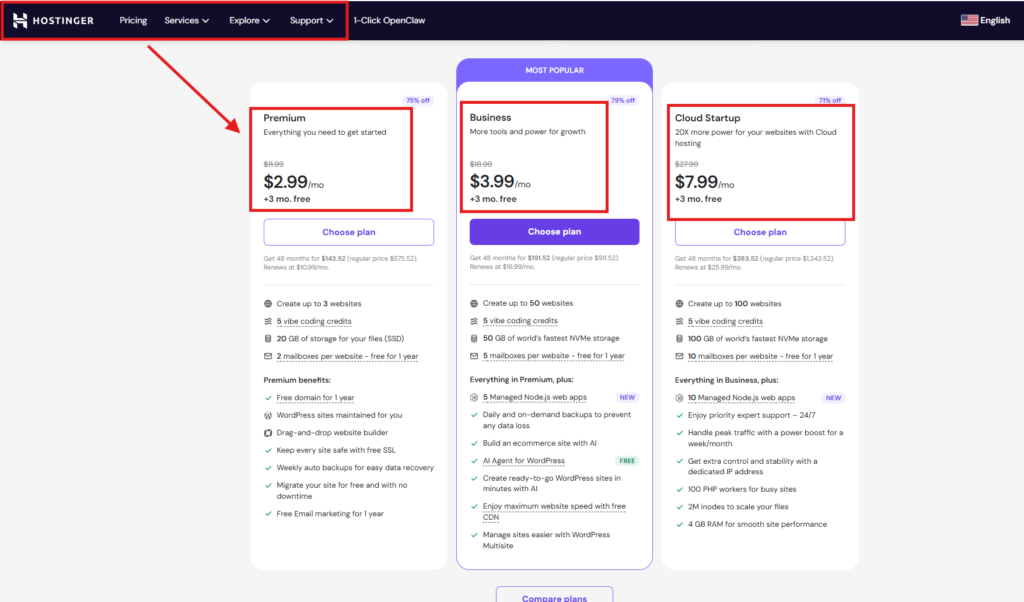Screen dimensions: 1024x602
Task: Click checkmark beside 'Keep every site safe with free SSL'
Action: pos(268,451)
